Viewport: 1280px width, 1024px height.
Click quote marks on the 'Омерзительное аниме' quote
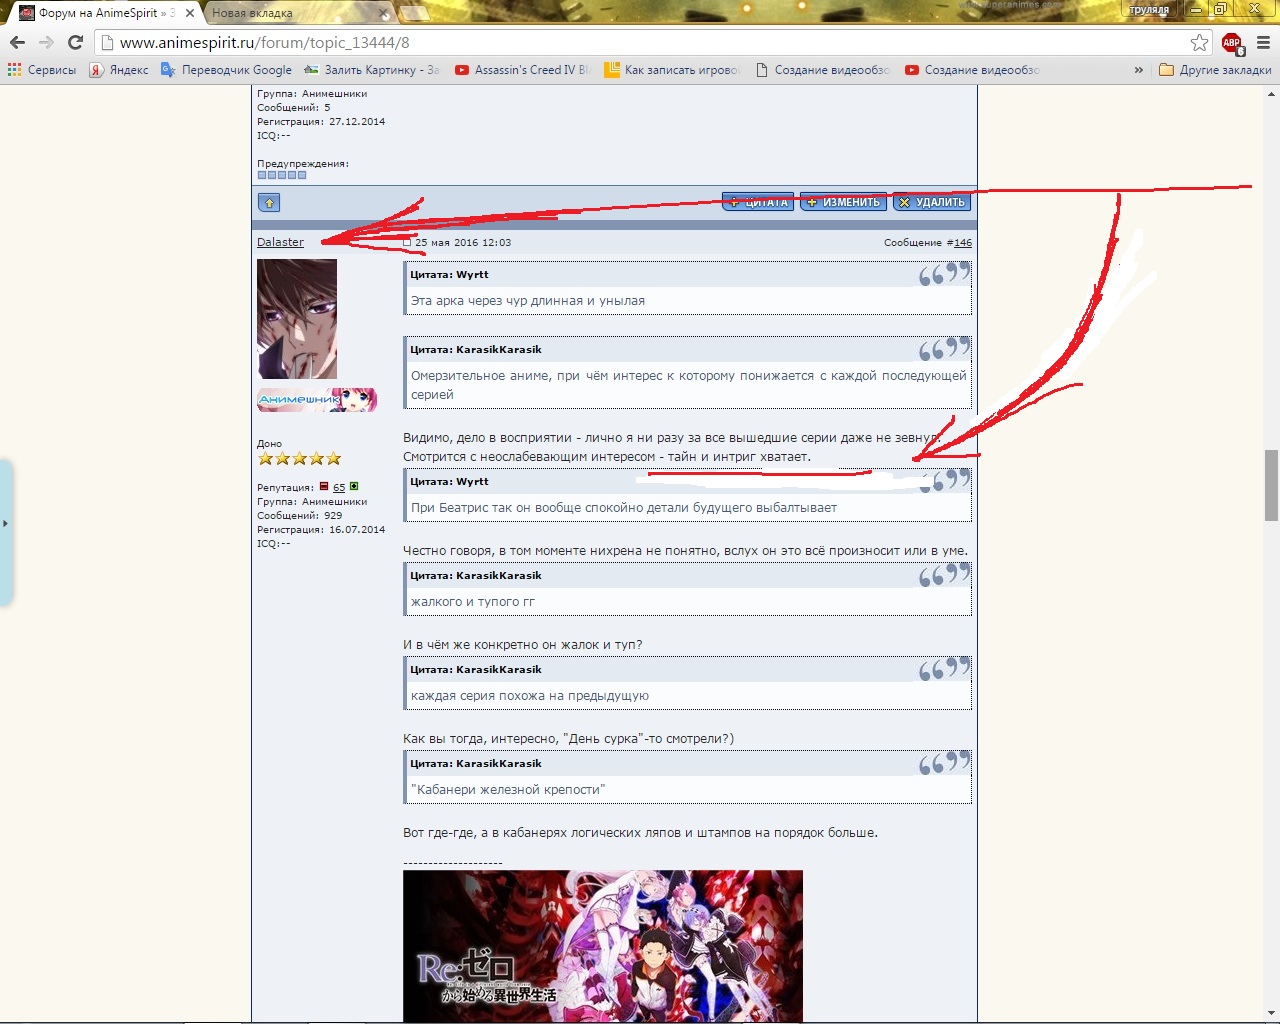click(x=944, y=349)
